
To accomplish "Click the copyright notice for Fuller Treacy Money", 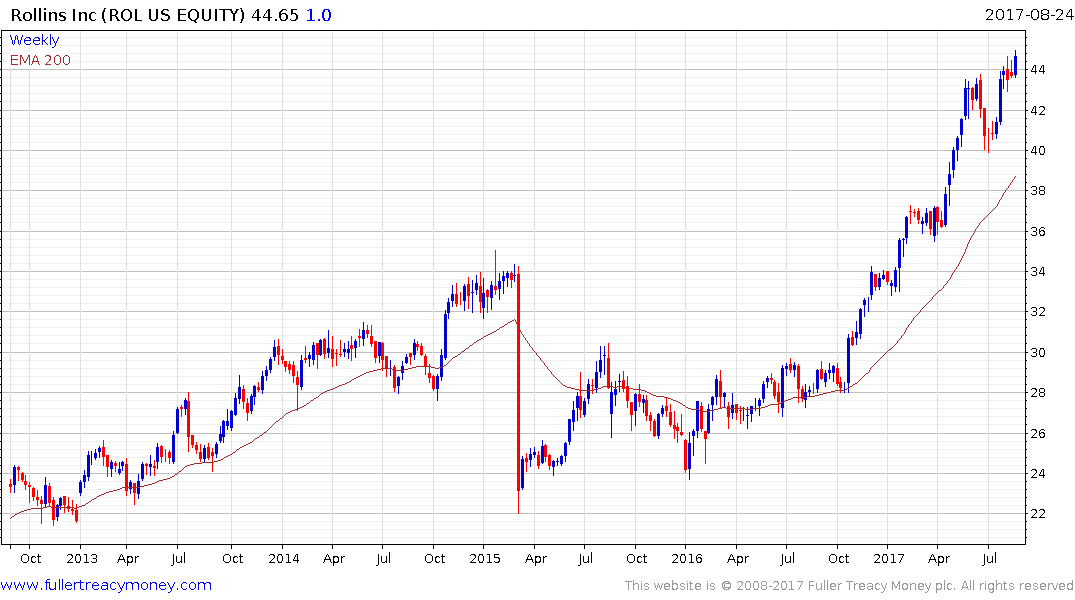I will 849,586.
